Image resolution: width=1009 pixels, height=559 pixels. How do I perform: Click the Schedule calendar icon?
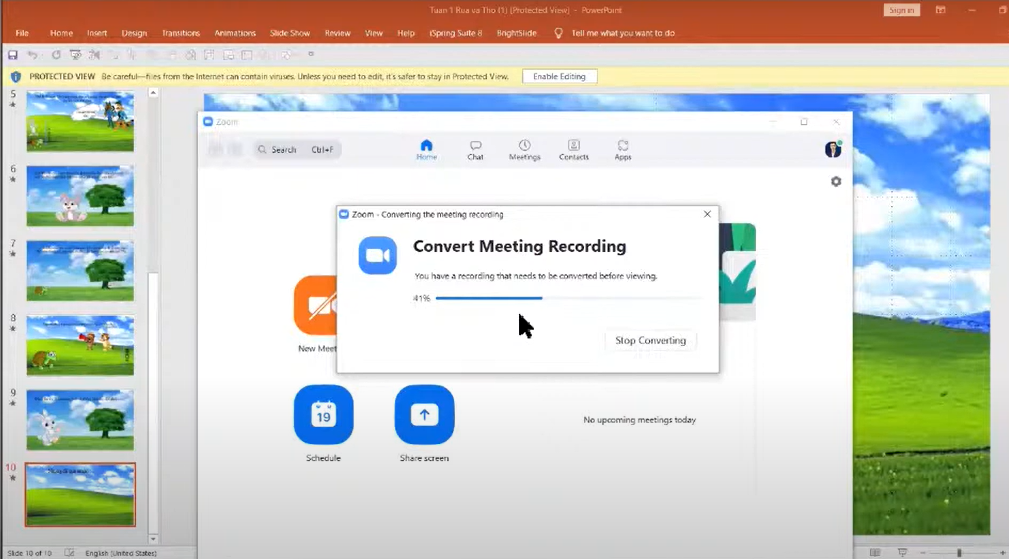pyautogui.click(x=323, y=414)
